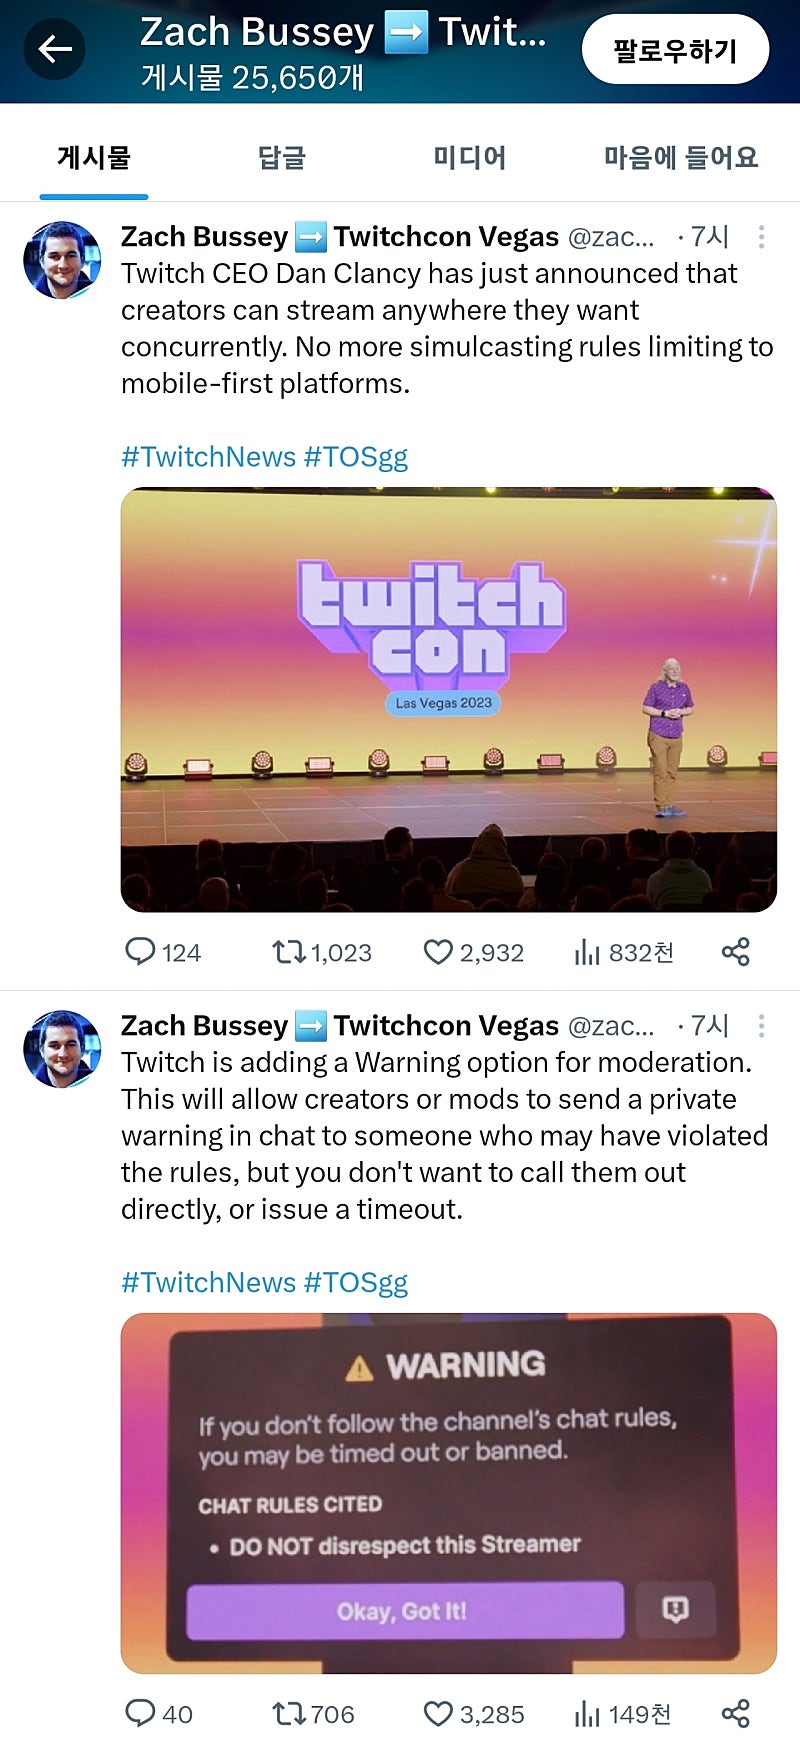This screenshot has height=1741, width=800.
Task: Open more options on the Warning moderation tweet
Action: pyautogui.click(x=761, y=1026)
